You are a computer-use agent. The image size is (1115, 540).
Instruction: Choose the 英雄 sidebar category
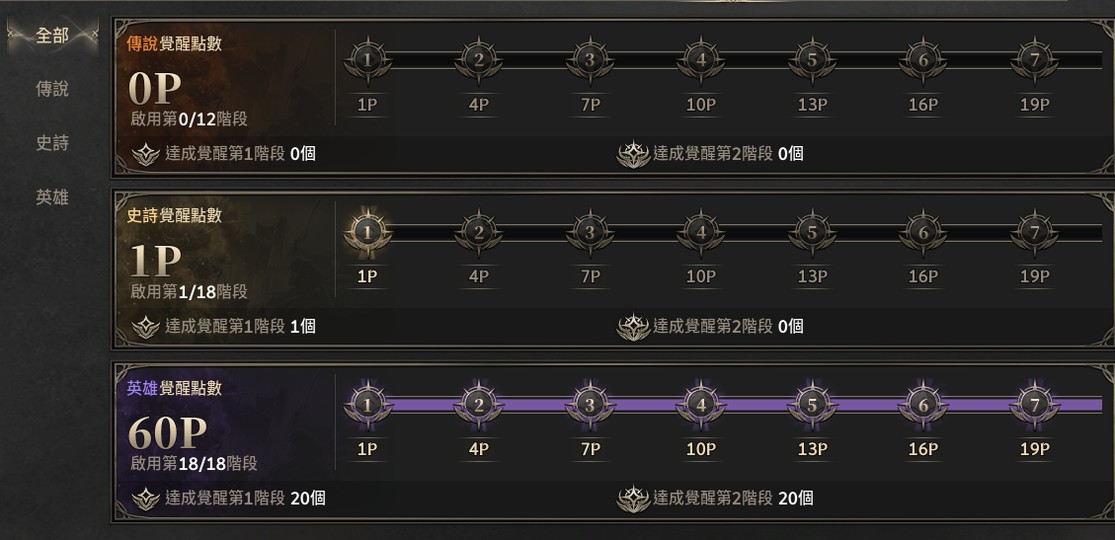(53, 197)
